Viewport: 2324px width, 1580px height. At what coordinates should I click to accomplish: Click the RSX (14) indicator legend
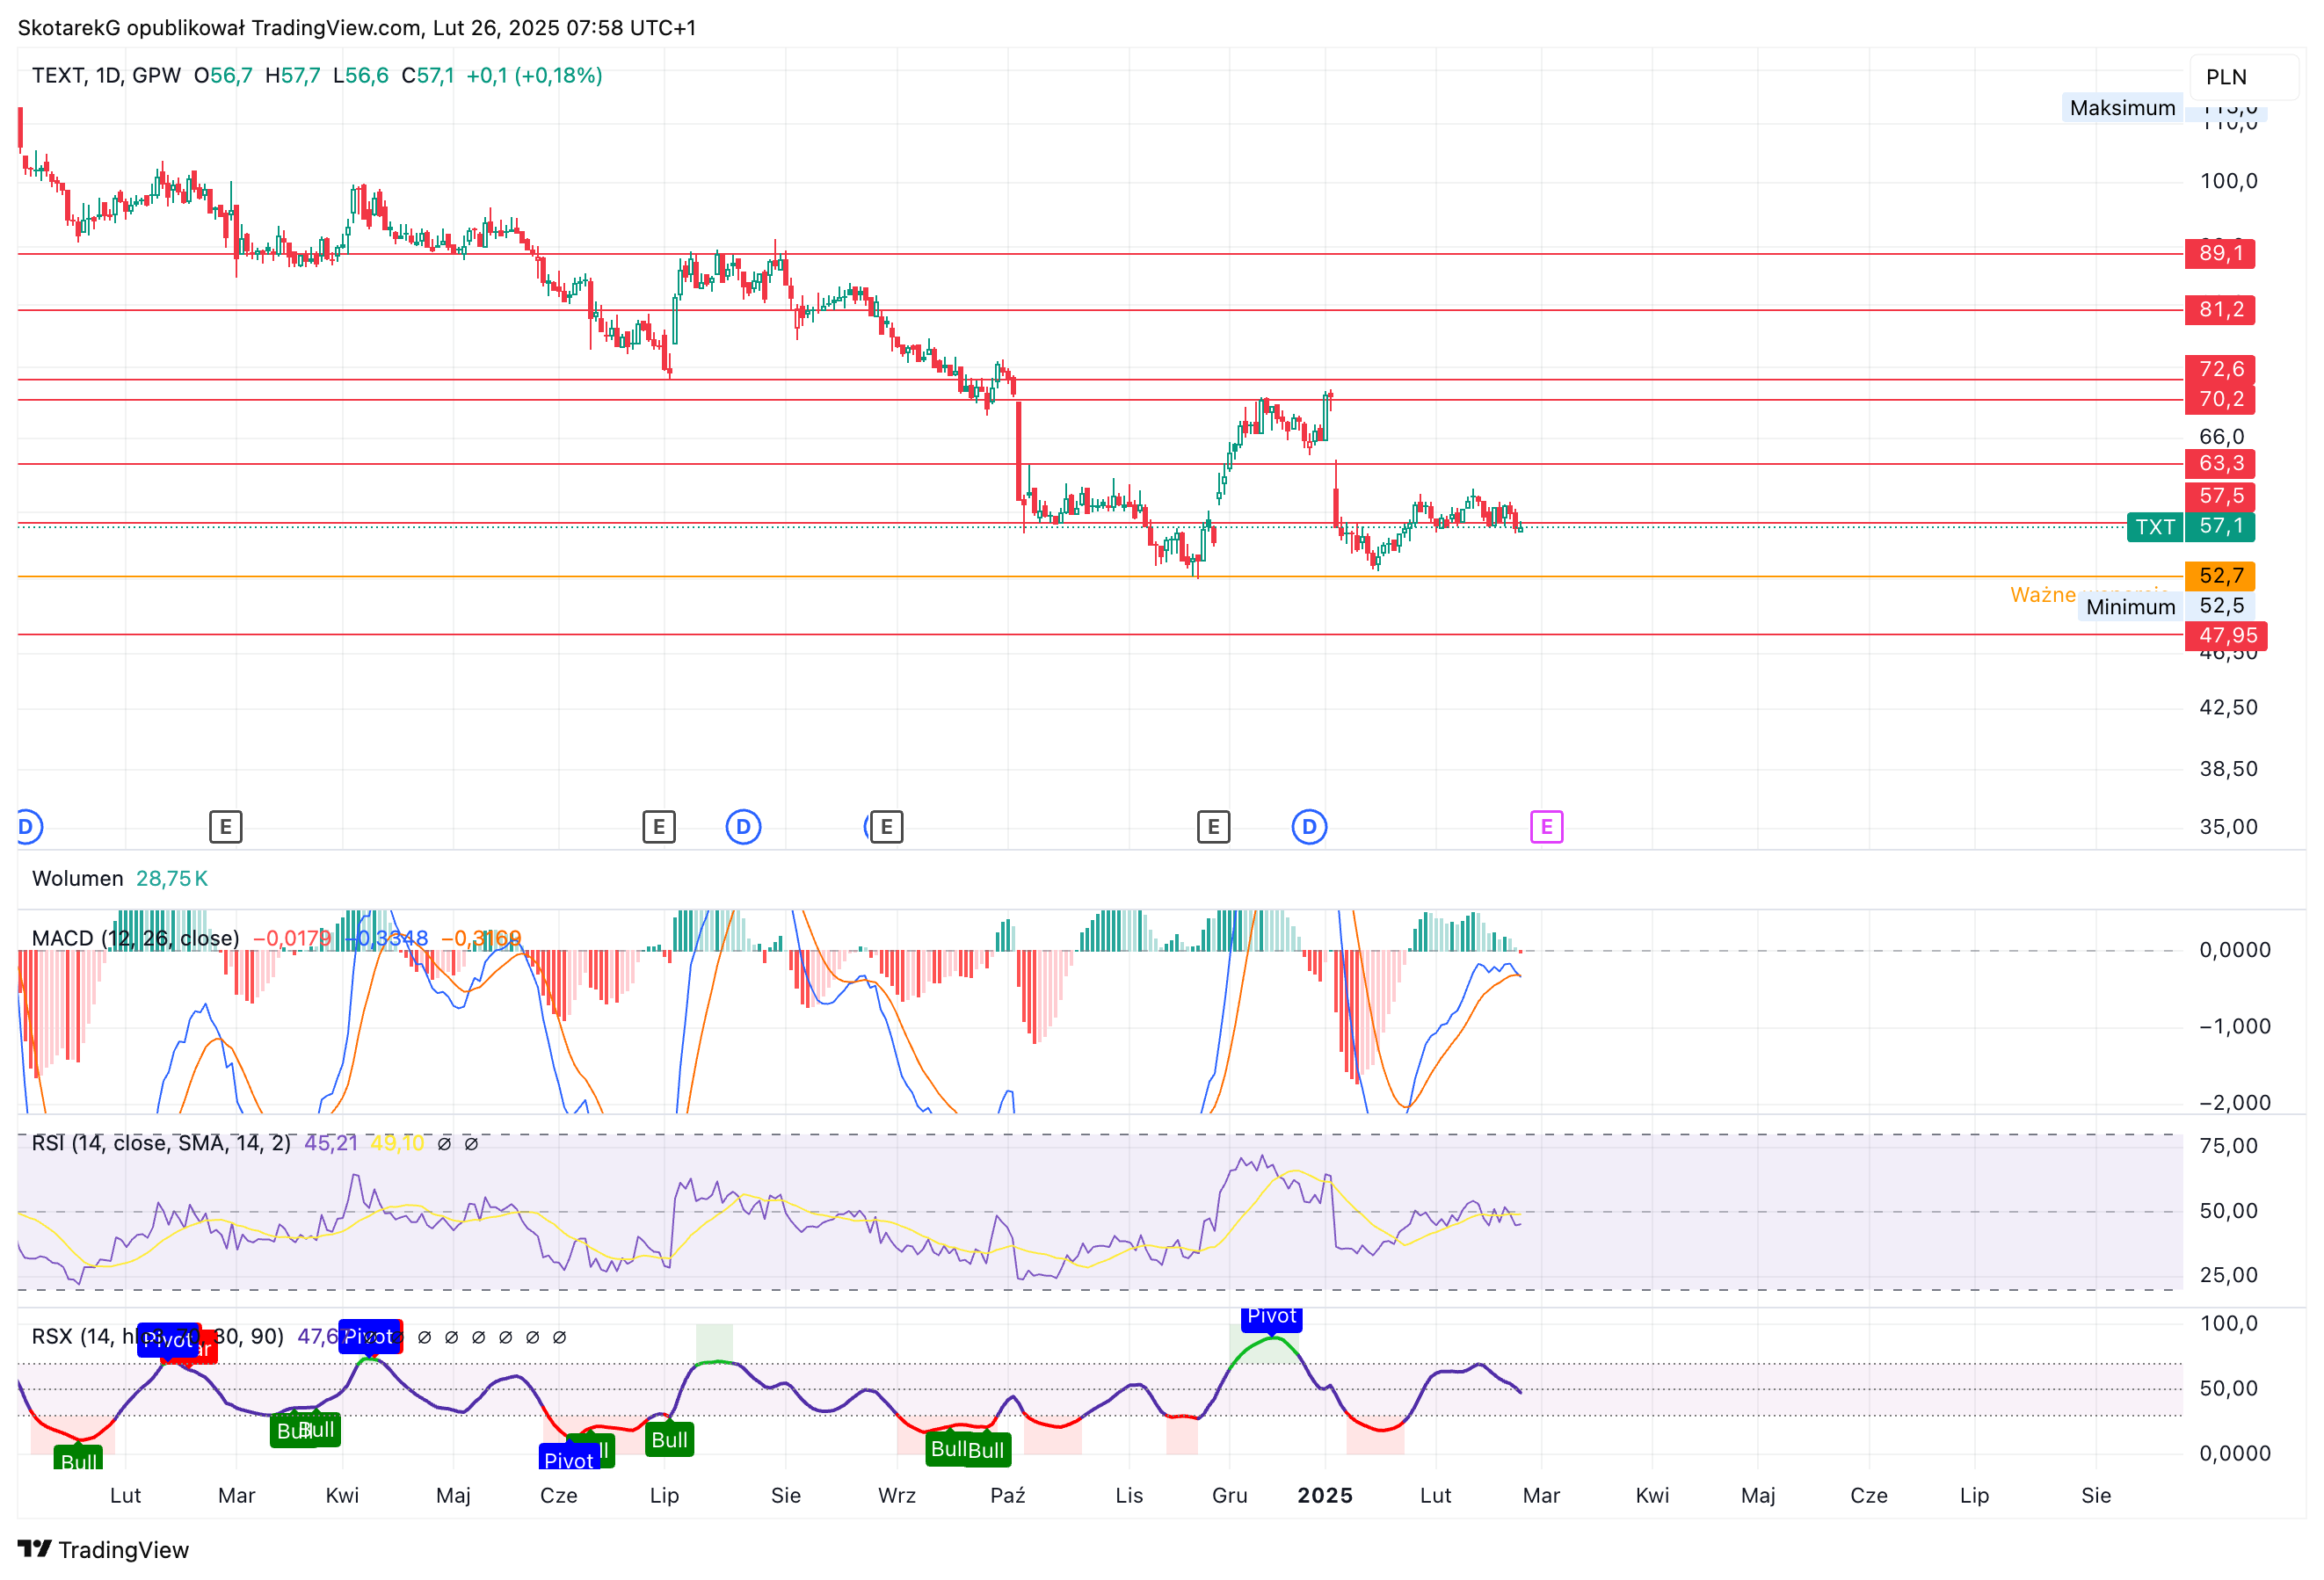[157, 1336]
